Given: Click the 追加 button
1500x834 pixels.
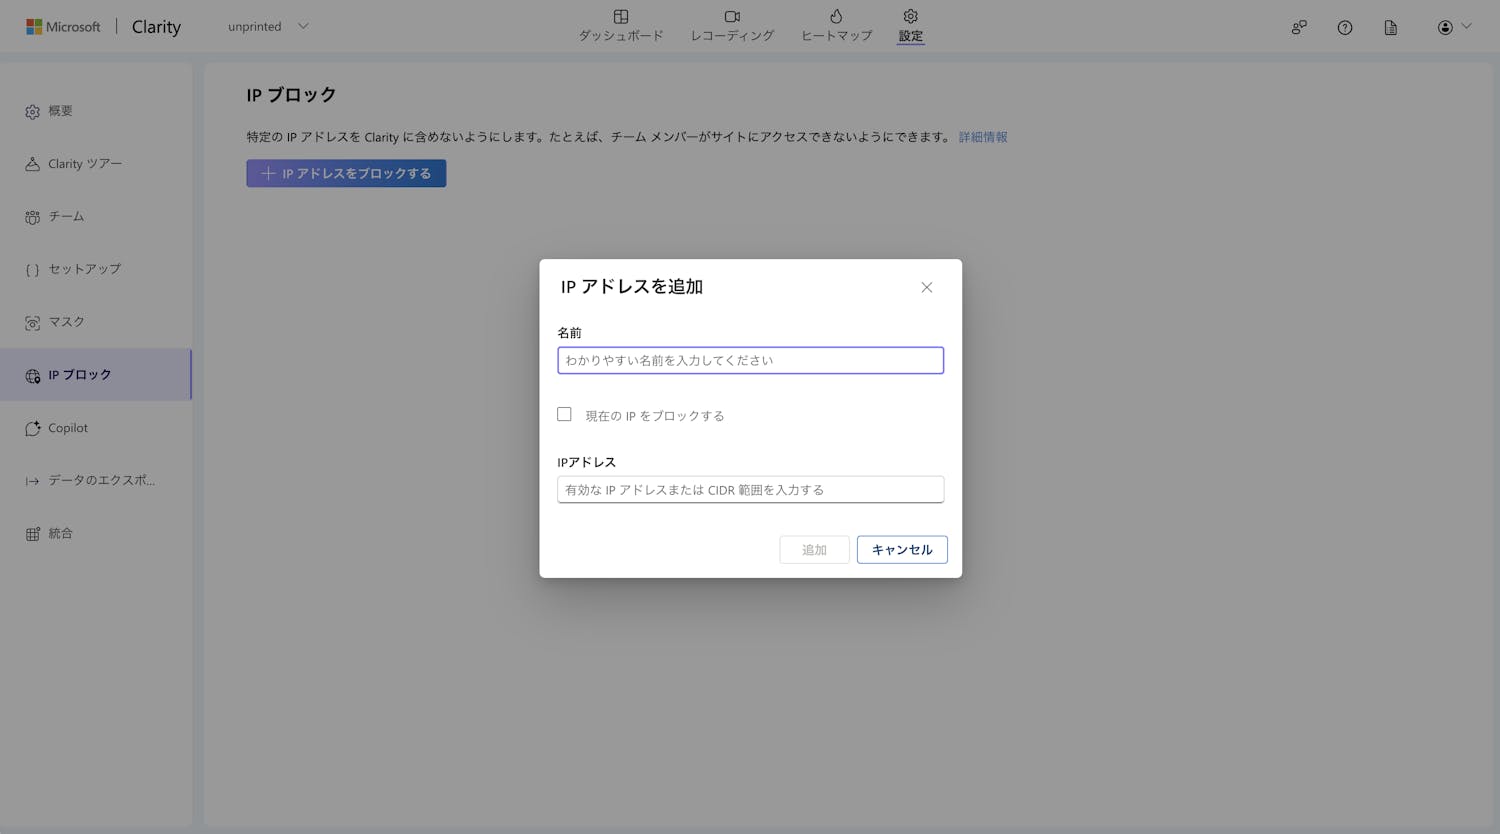Looking at the screenshot, I should (814, 550).
